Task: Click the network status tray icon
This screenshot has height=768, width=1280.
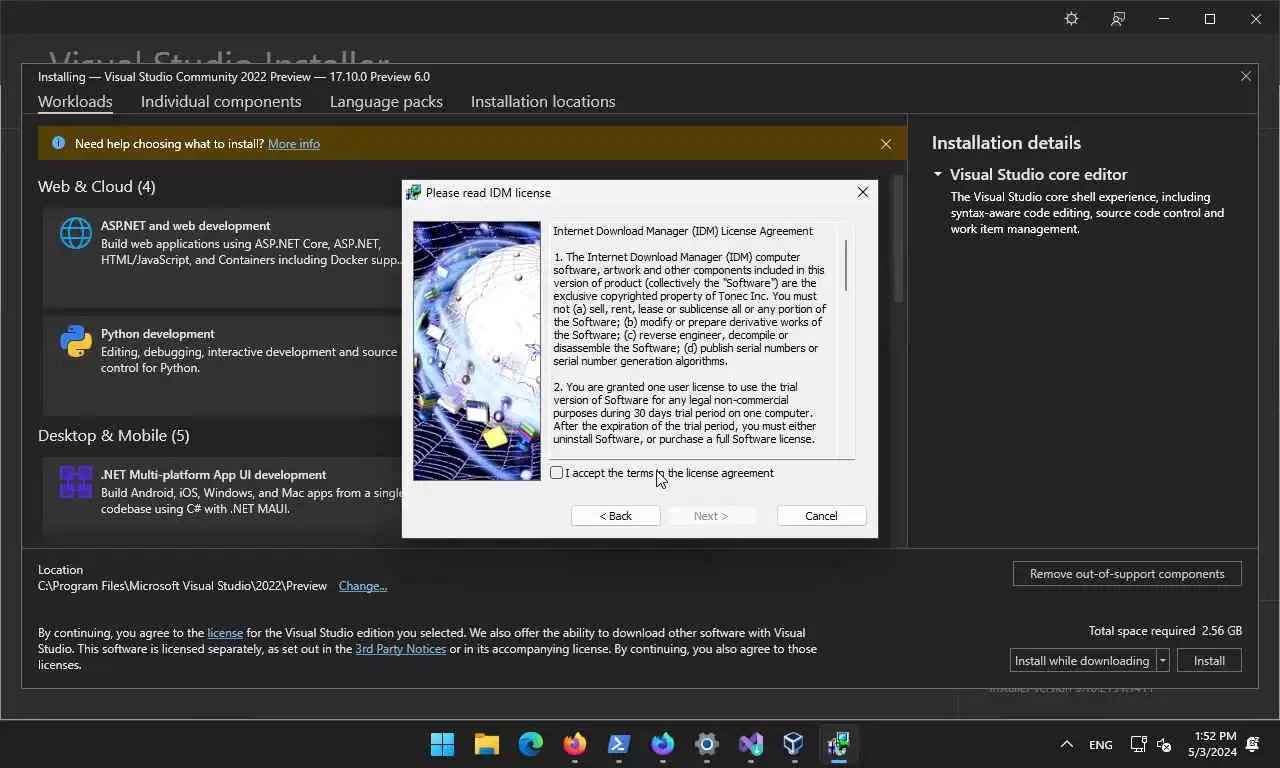Action: (x=1138, y=744)
